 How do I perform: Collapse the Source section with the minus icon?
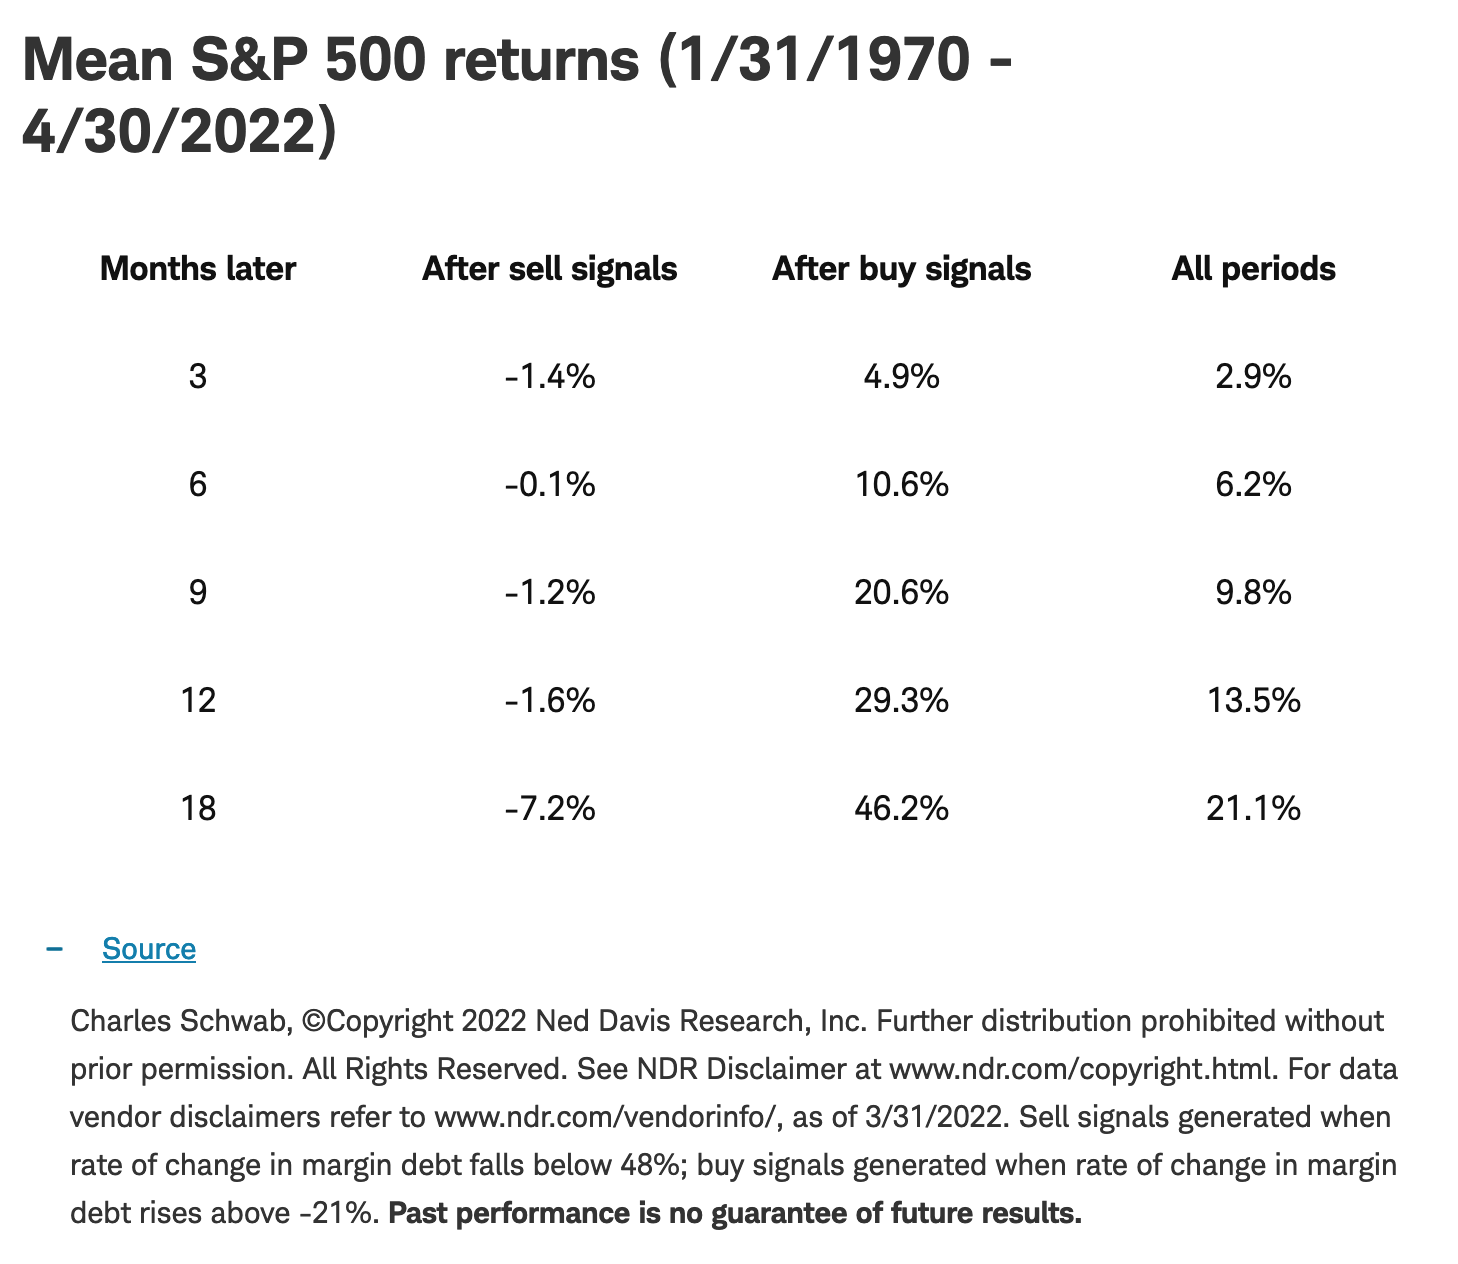pos(55,949)
